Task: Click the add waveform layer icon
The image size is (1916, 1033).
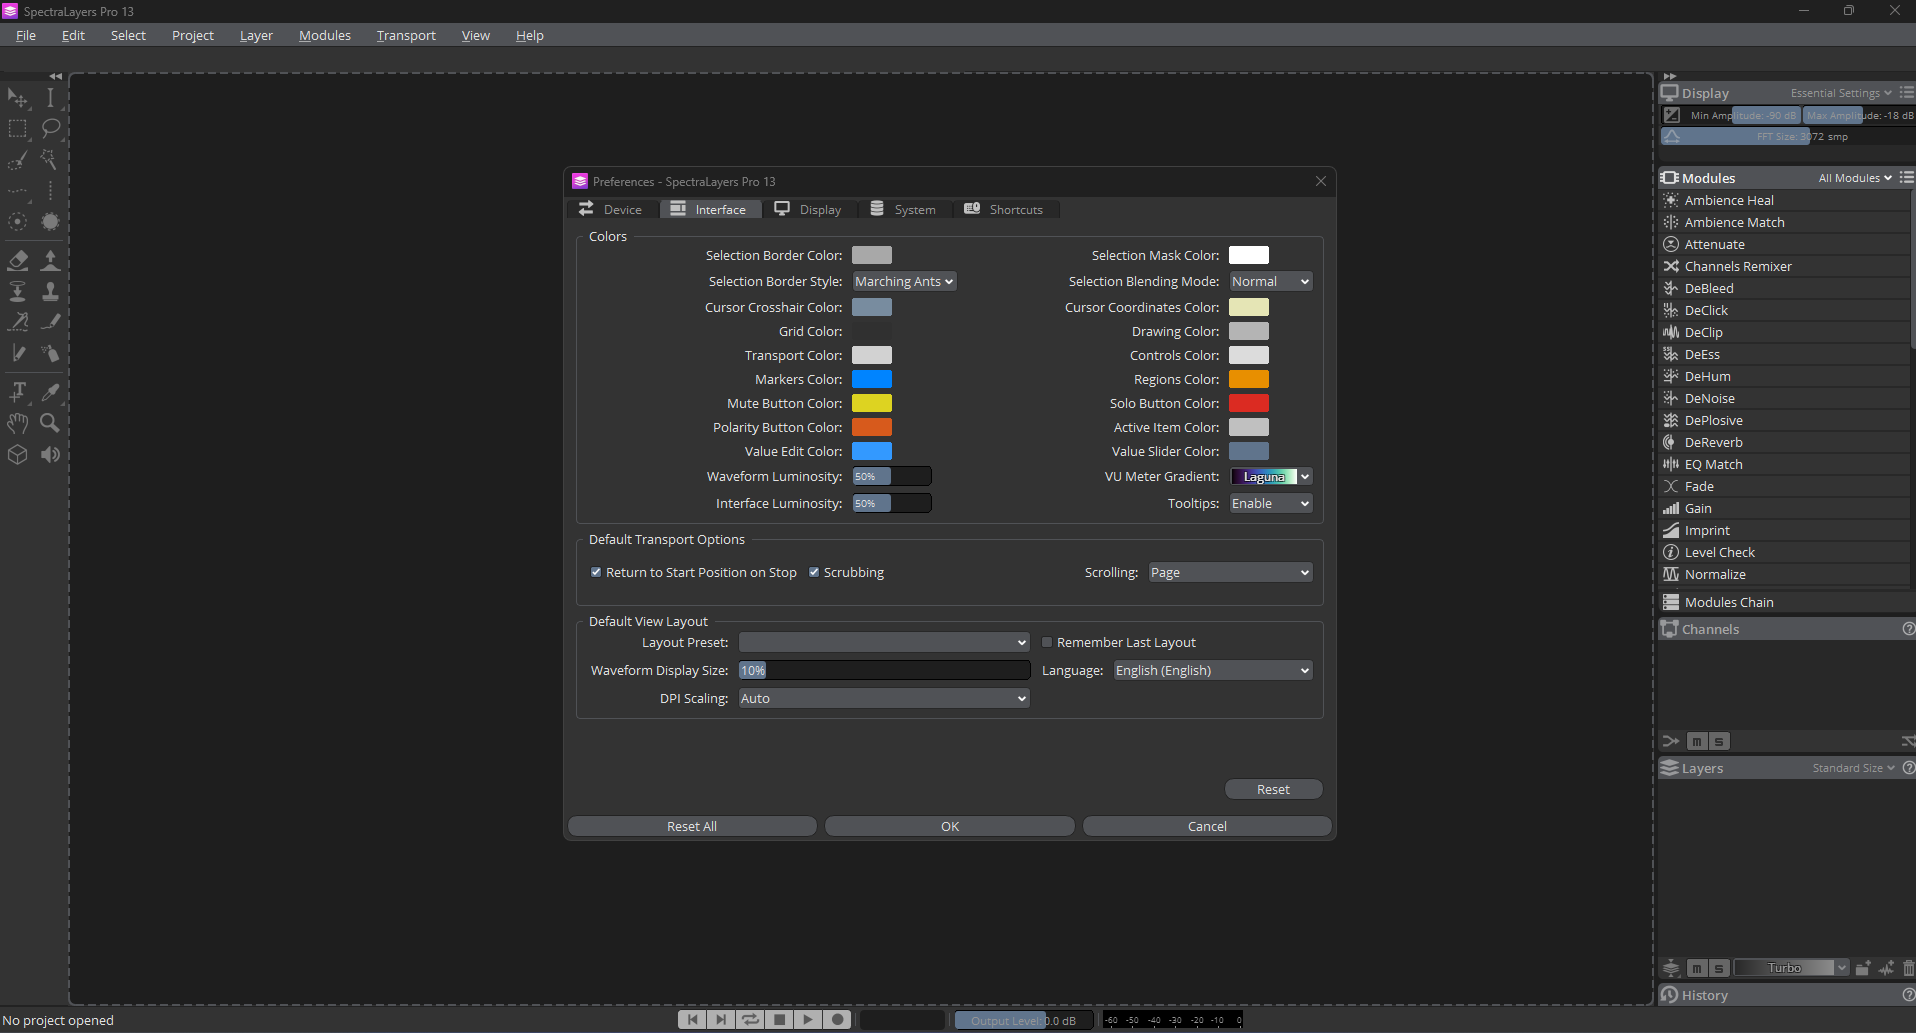Action: (x=1886, y=968)
